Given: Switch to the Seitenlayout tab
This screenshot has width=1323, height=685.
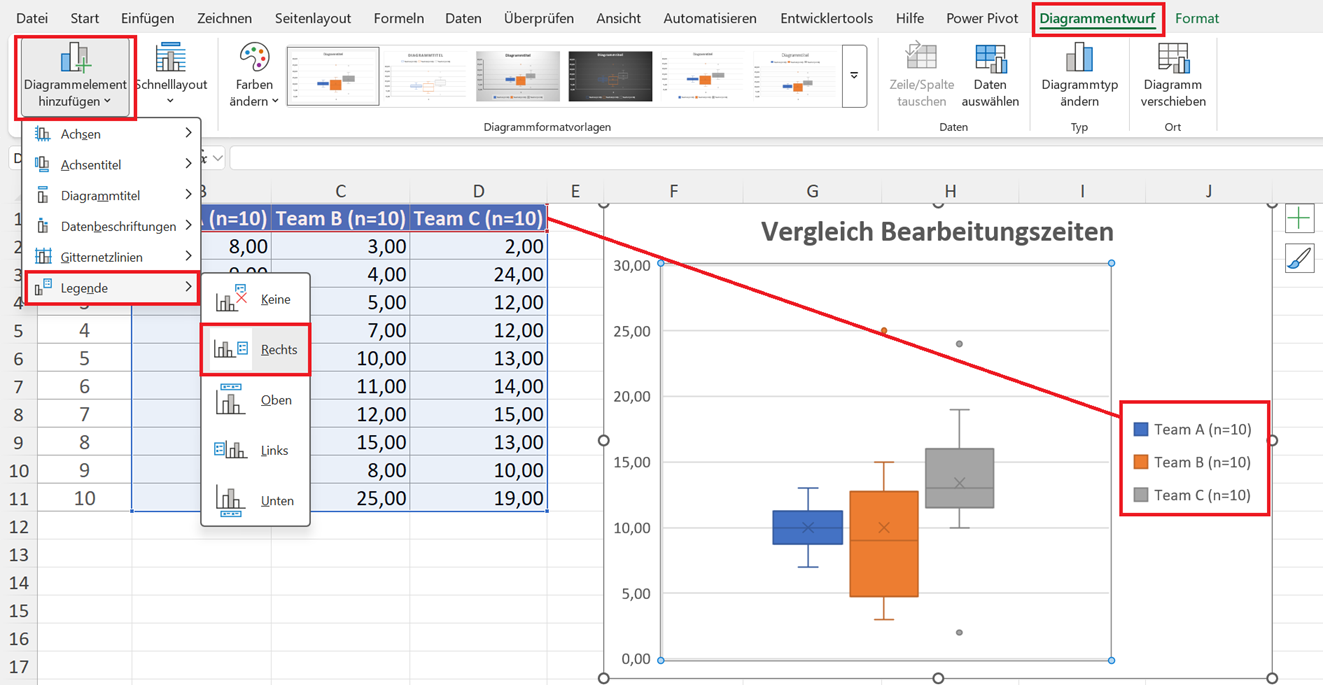Looking at the screenshot, I should tap(313, 18).
